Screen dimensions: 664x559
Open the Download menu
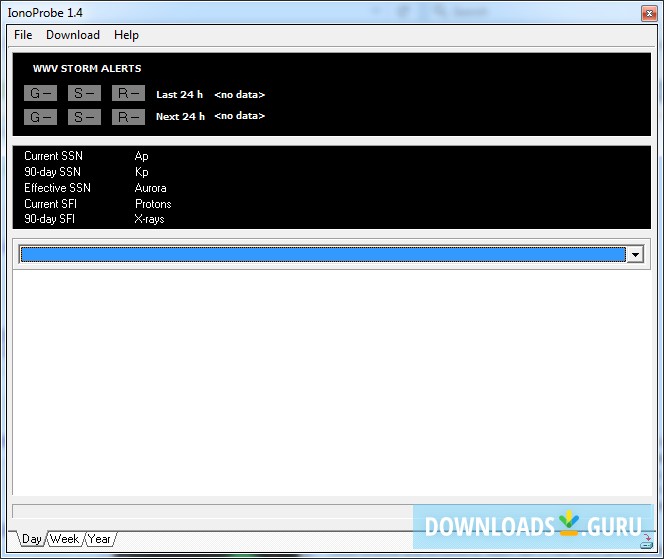(x=73, y=35)
